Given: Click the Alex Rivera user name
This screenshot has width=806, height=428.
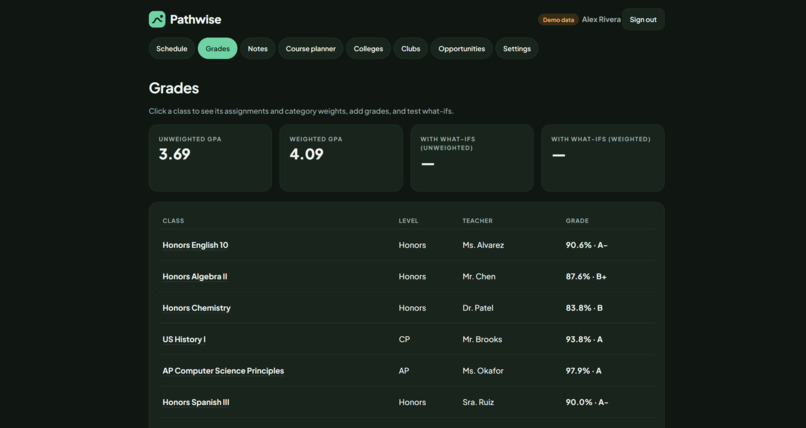Looking at the screenshot, I should tap(601, 20).
